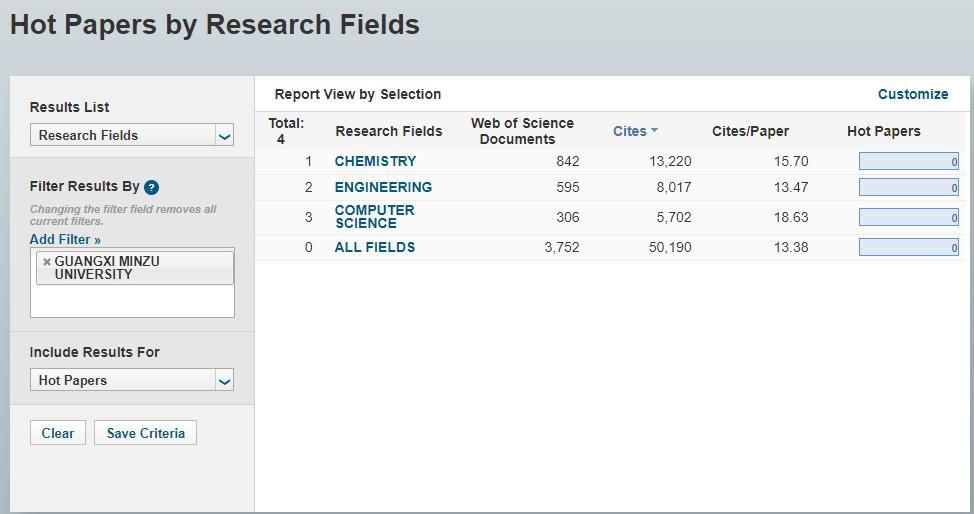This screenshot has width=974, height=514.
Task: Click the All Fields hot papers bar
Action: point(908,247)
